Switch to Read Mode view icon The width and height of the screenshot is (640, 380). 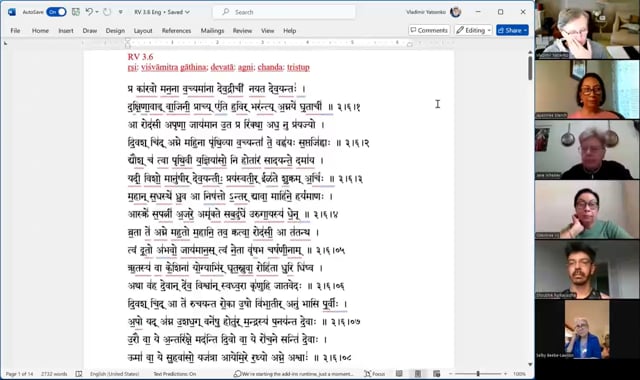399,374
